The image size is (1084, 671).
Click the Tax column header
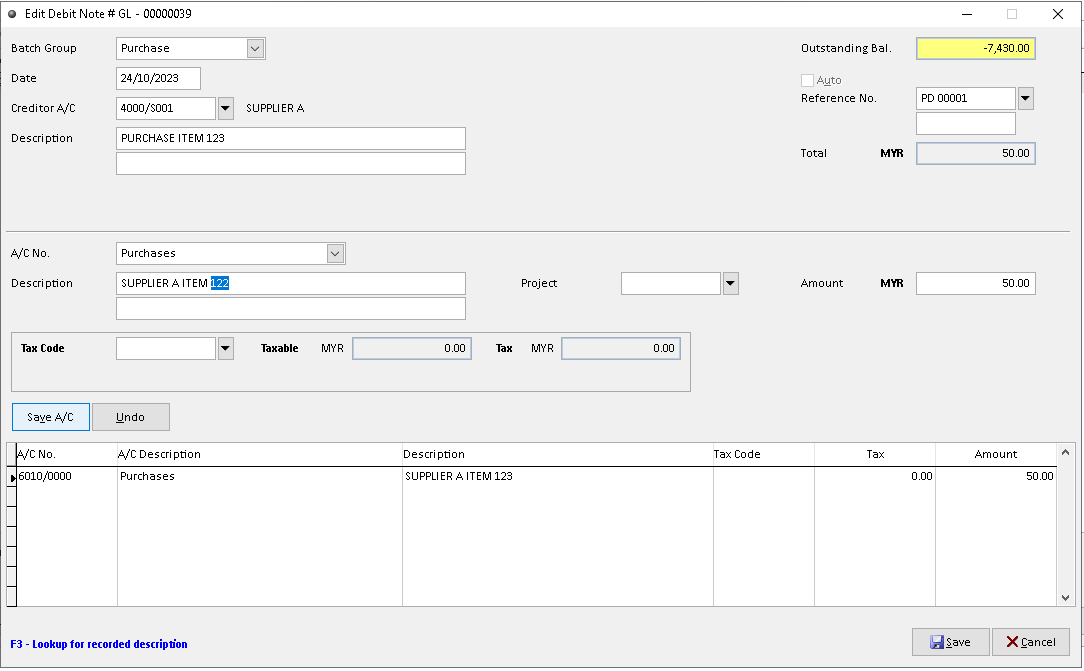875,454
